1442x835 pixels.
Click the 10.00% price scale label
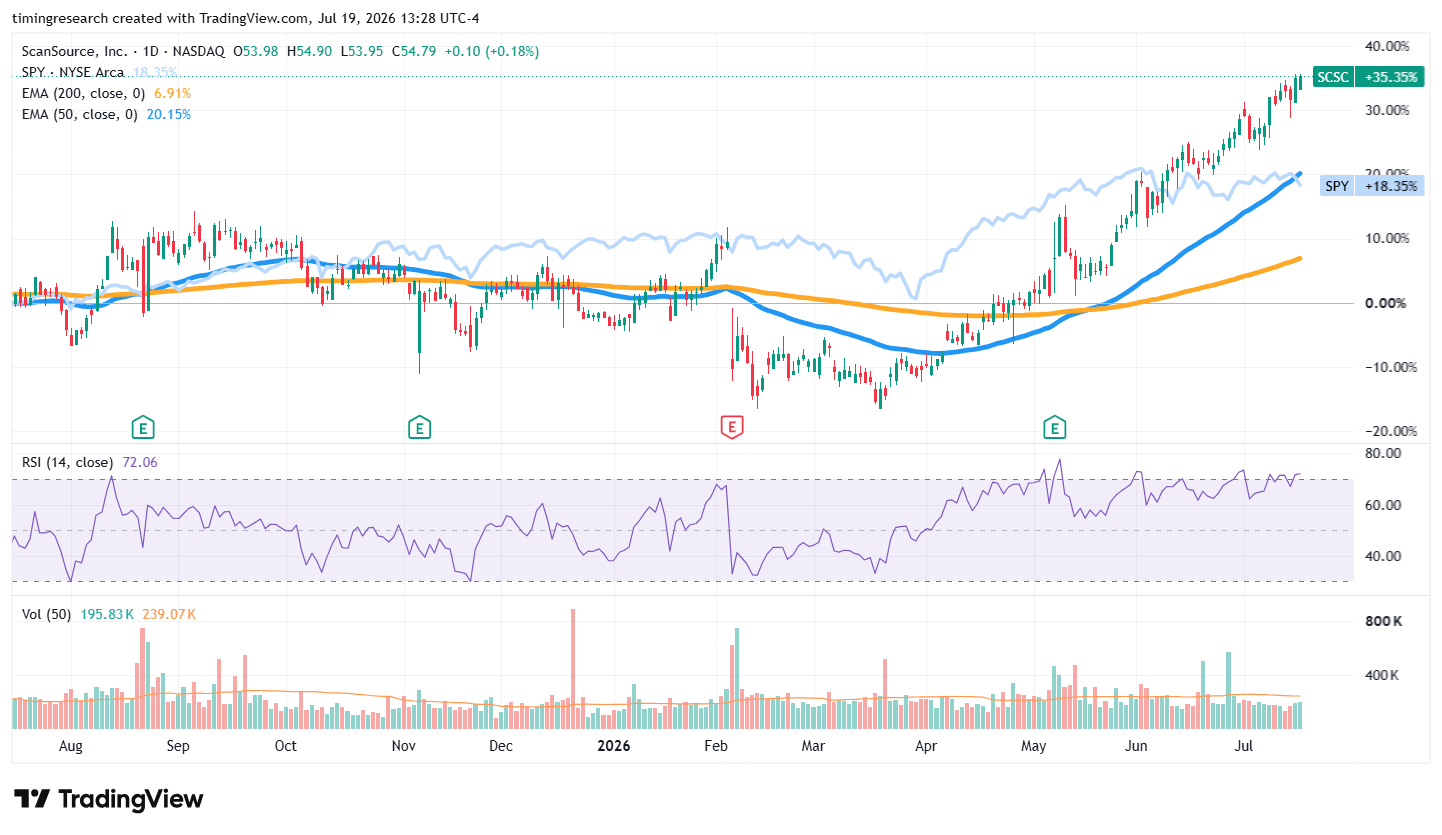[x=1387, y=238]
